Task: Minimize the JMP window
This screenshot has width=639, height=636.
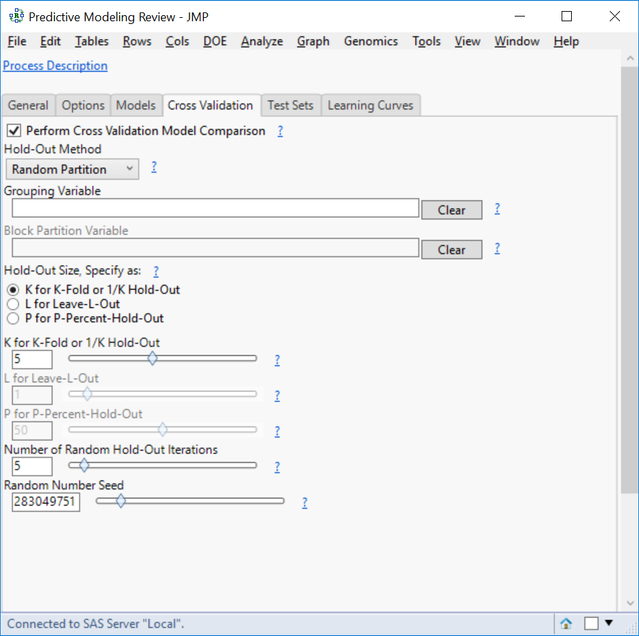Action: click(x=520, y=16)
